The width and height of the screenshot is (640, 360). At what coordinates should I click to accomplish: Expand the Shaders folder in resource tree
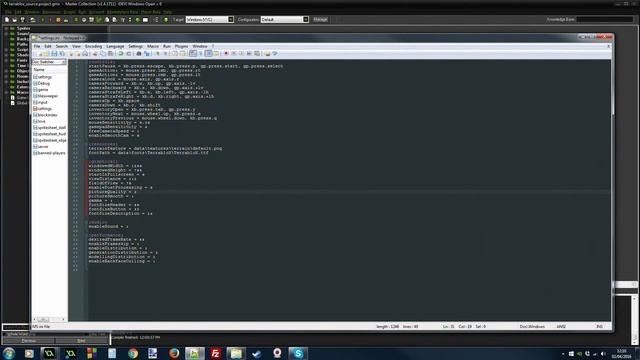pyautogui.click(x=6, y=55)
